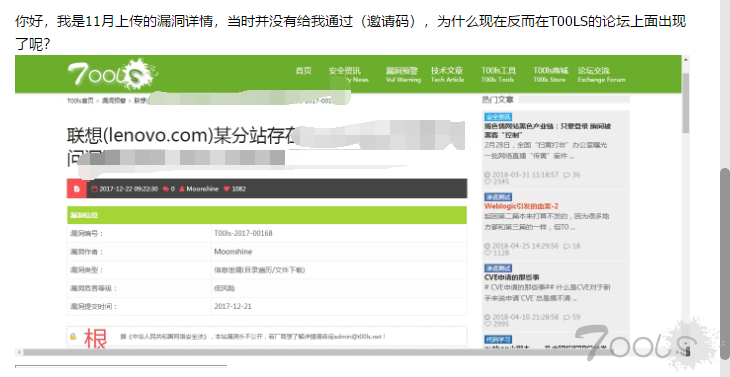The width and height of the screenshot is (730, 377).
Task: Click the 代码学习 tag at sidebar bottom
Action: pos(498,339)
